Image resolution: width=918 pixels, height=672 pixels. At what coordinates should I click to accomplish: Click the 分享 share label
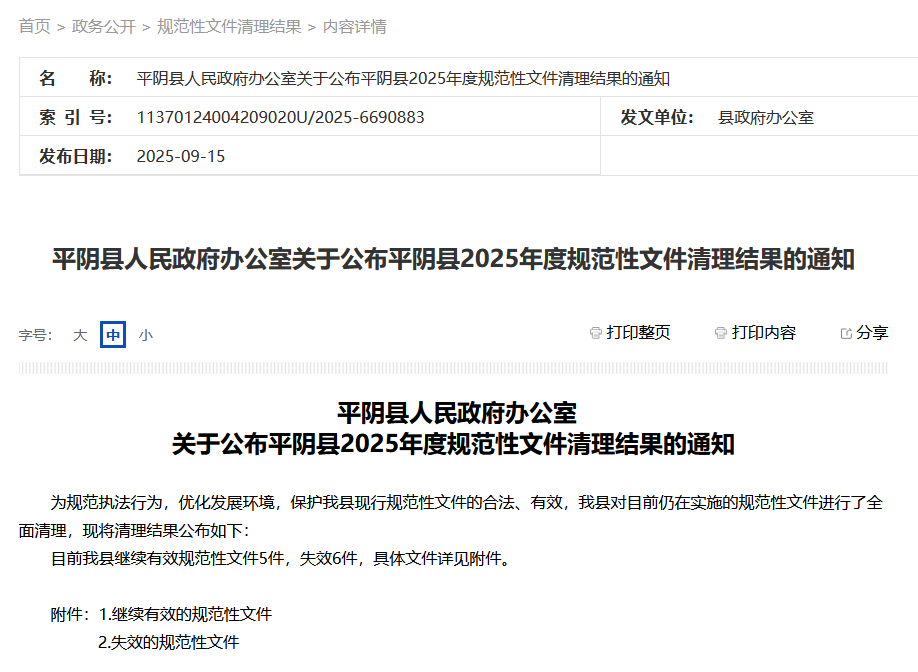(870, 332)
